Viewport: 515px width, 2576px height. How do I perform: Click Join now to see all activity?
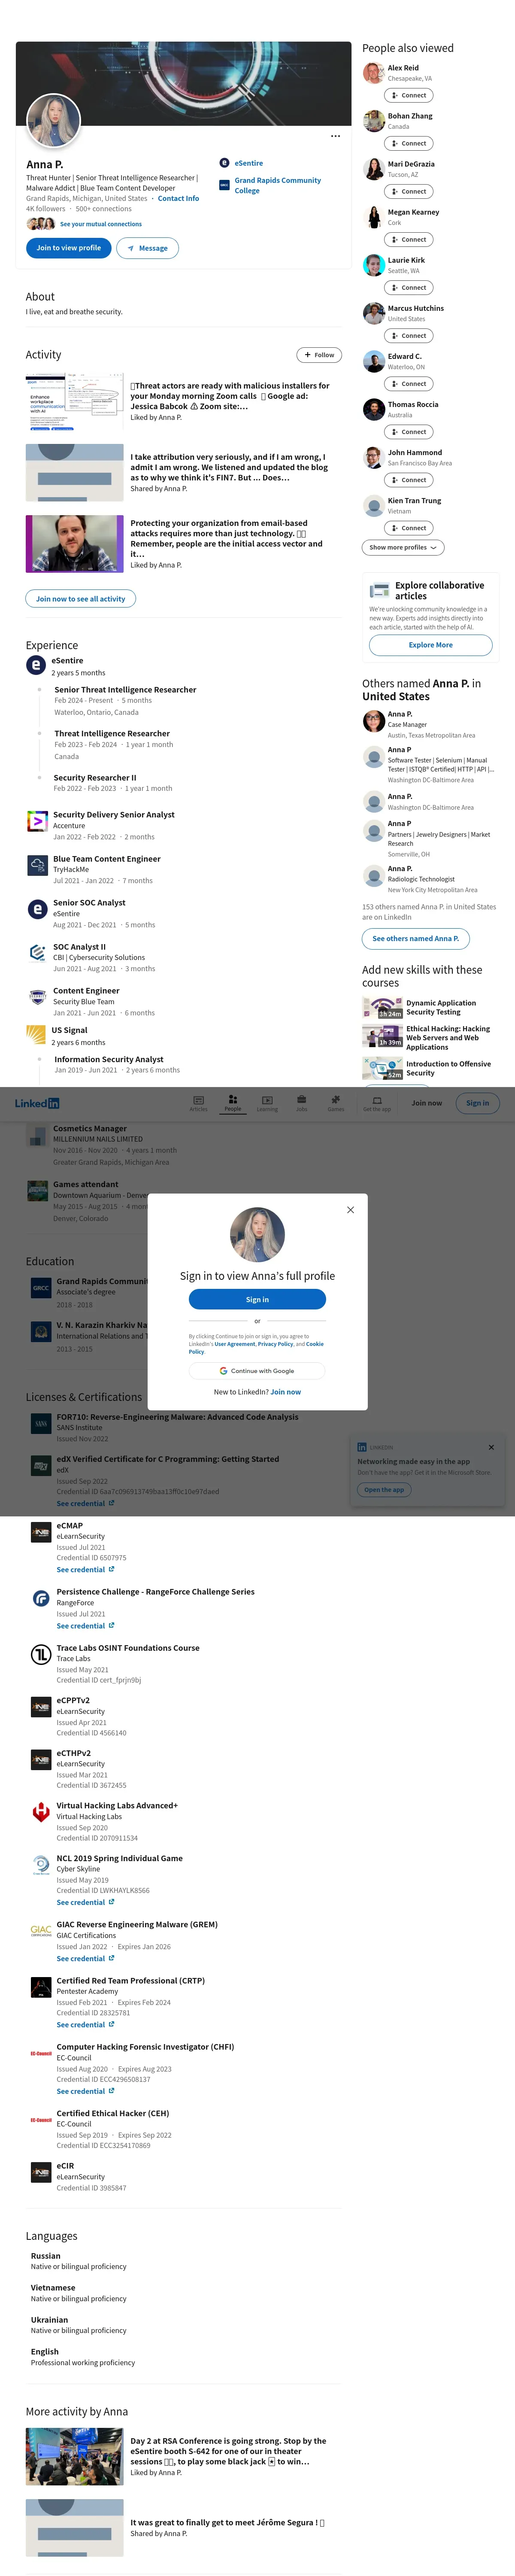coord(81,599)
